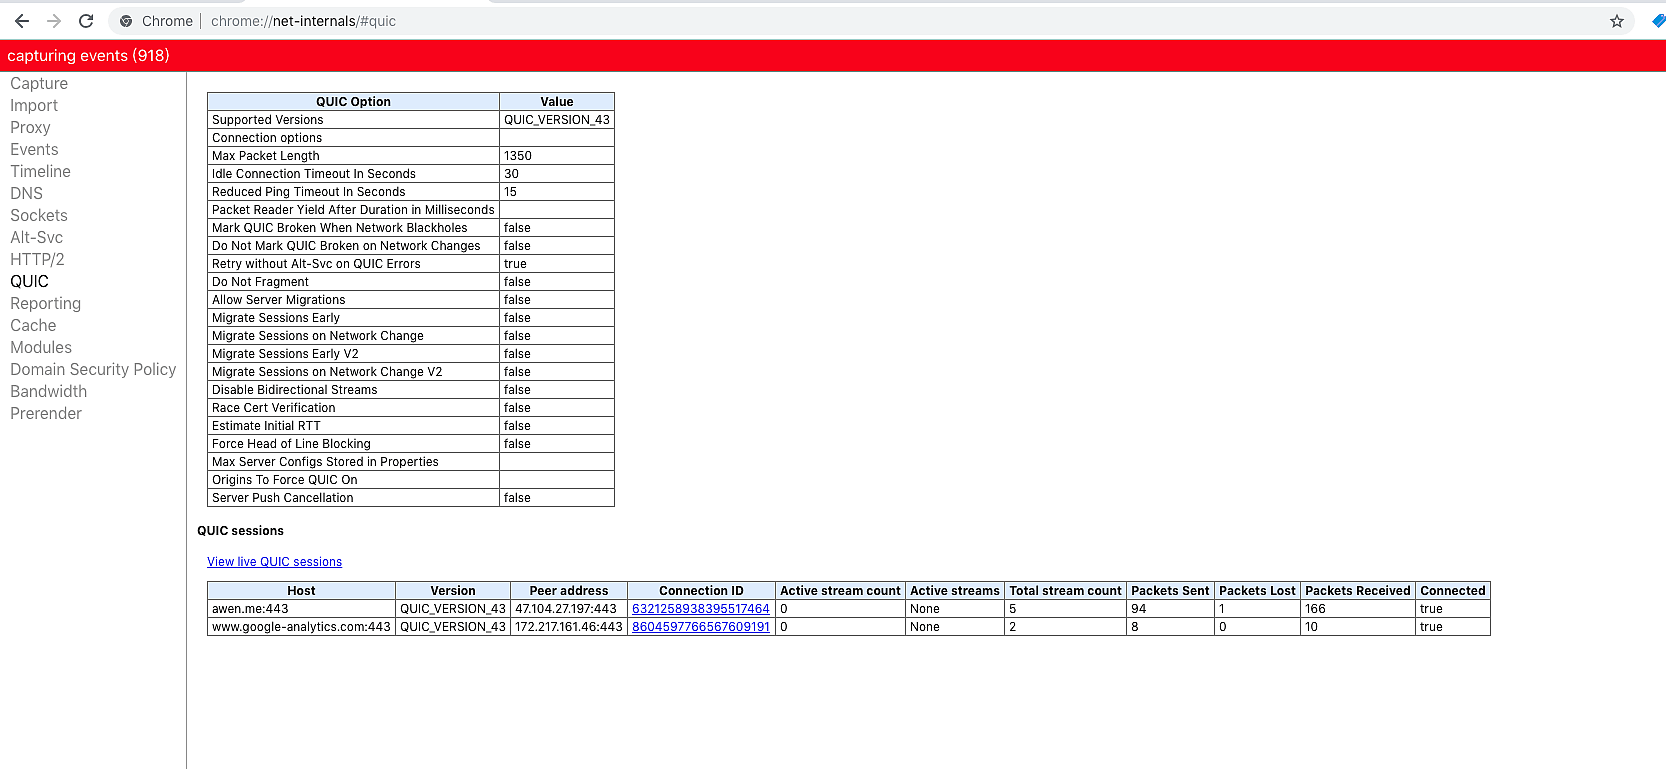Viewport: 1666px width, 769px height.
Task: Open connection ID 6321258938395517464
Action: pyautogui.click(x=700, y=609)
